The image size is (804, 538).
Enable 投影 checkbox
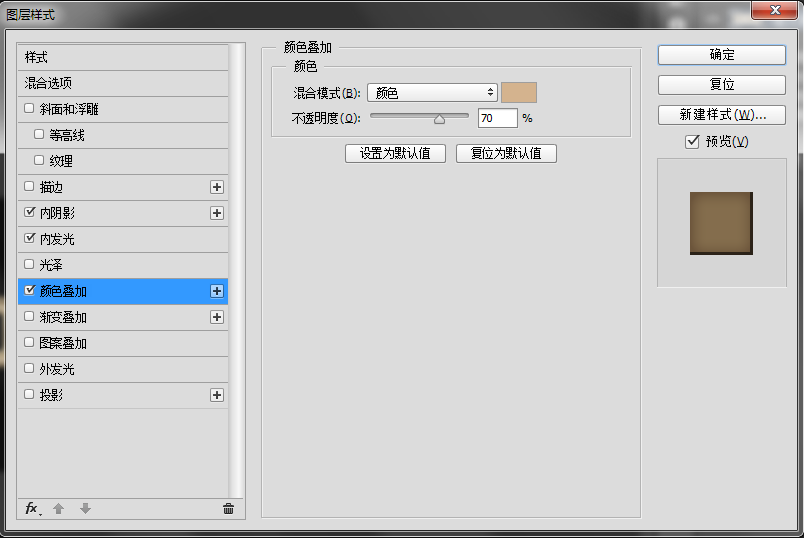pyautogui.click(x=29, y=394)
